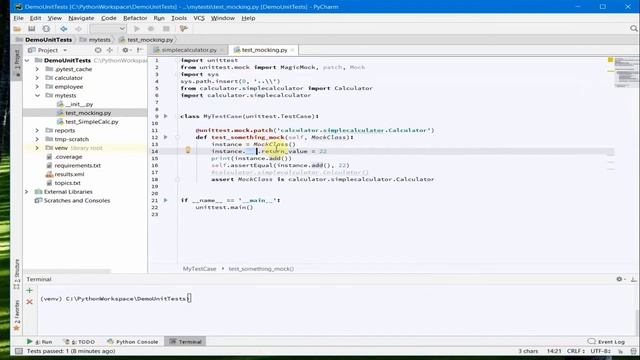Expand the calculator folder

point(37,78)
